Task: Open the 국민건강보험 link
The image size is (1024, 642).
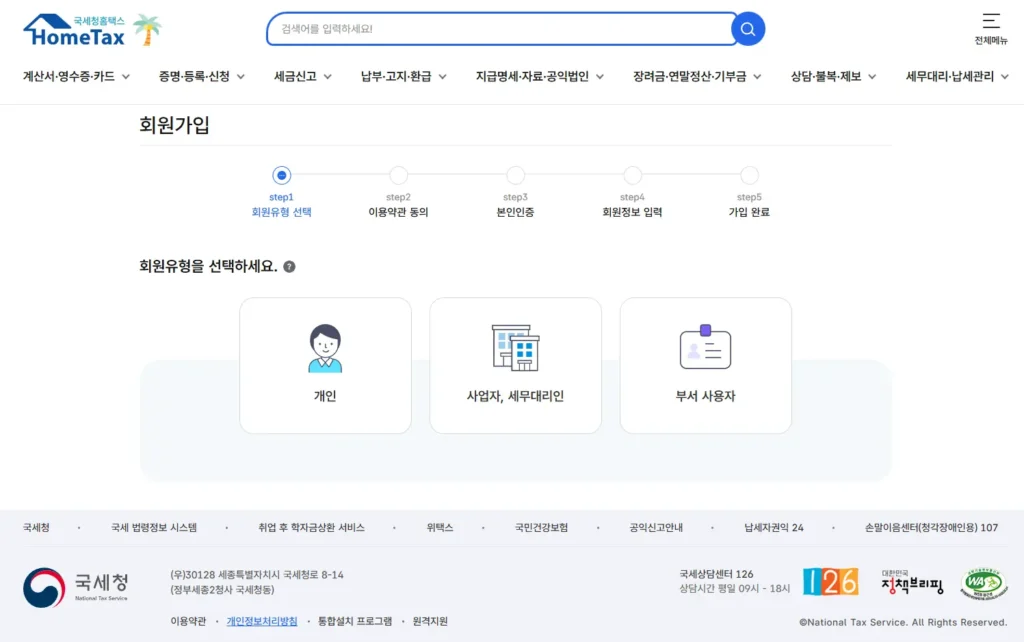Action: tap(541, 528)
